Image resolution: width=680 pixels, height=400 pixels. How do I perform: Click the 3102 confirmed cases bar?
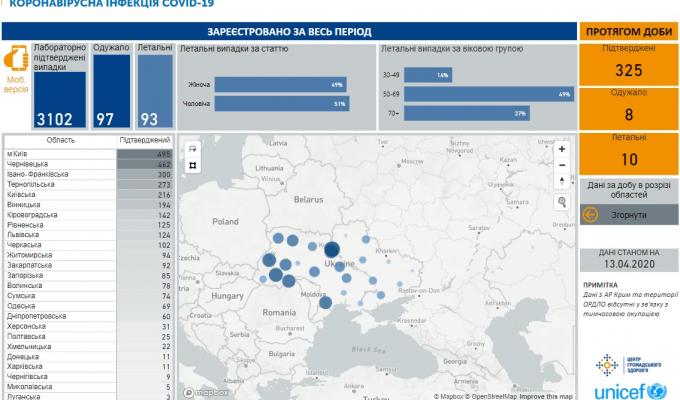click(x=60, y=100)
